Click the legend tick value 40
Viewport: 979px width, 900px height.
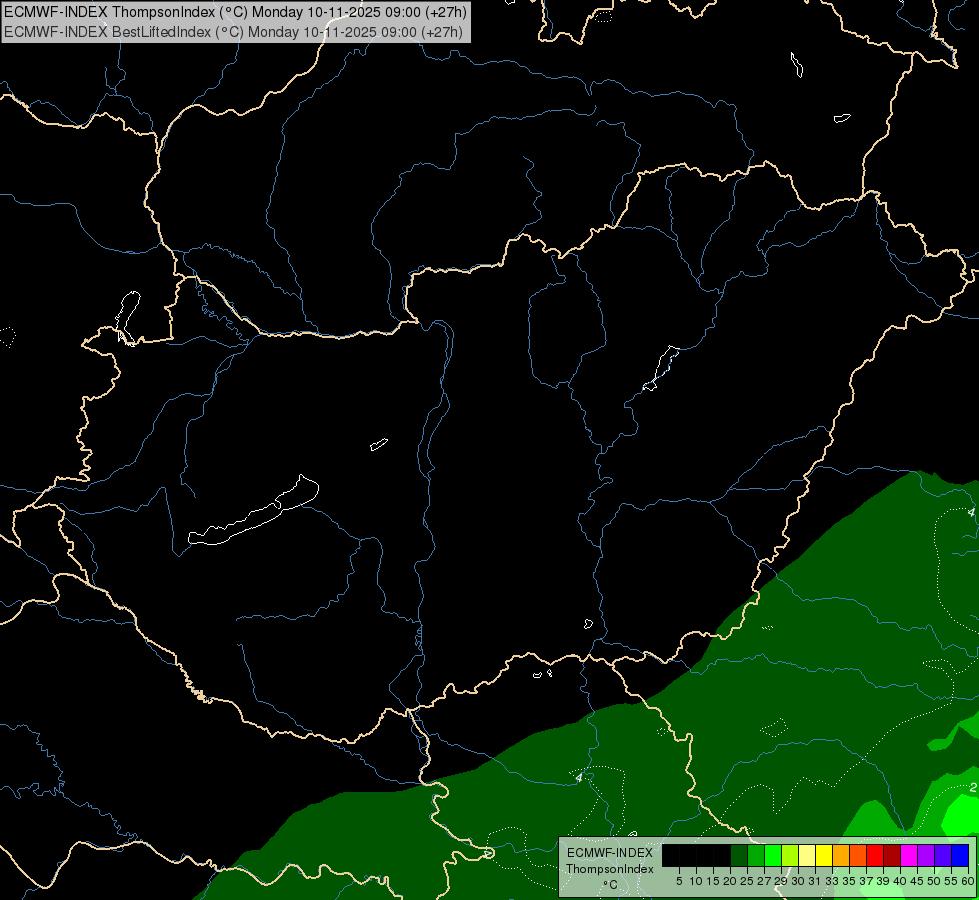[900, 881]
